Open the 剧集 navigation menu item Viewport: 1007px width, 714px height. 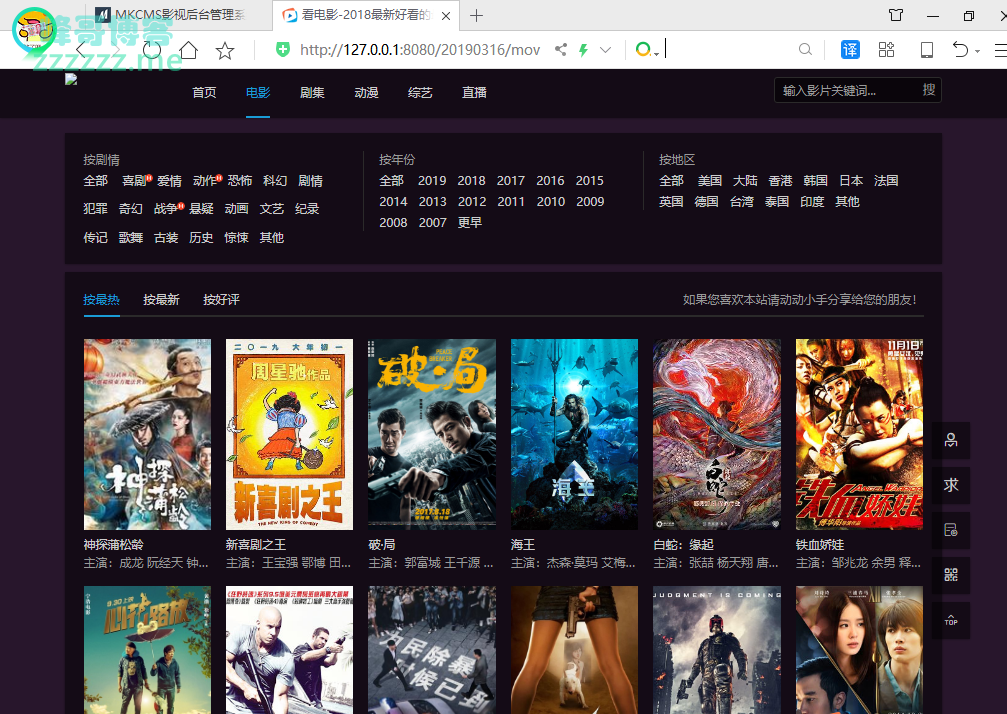312,93
